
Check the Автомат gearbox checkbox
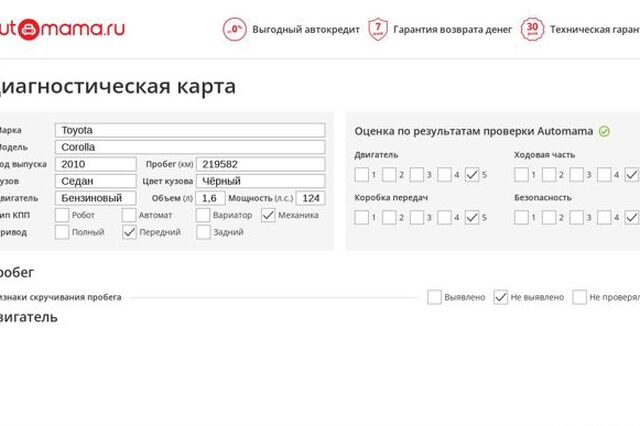(129, 215)
